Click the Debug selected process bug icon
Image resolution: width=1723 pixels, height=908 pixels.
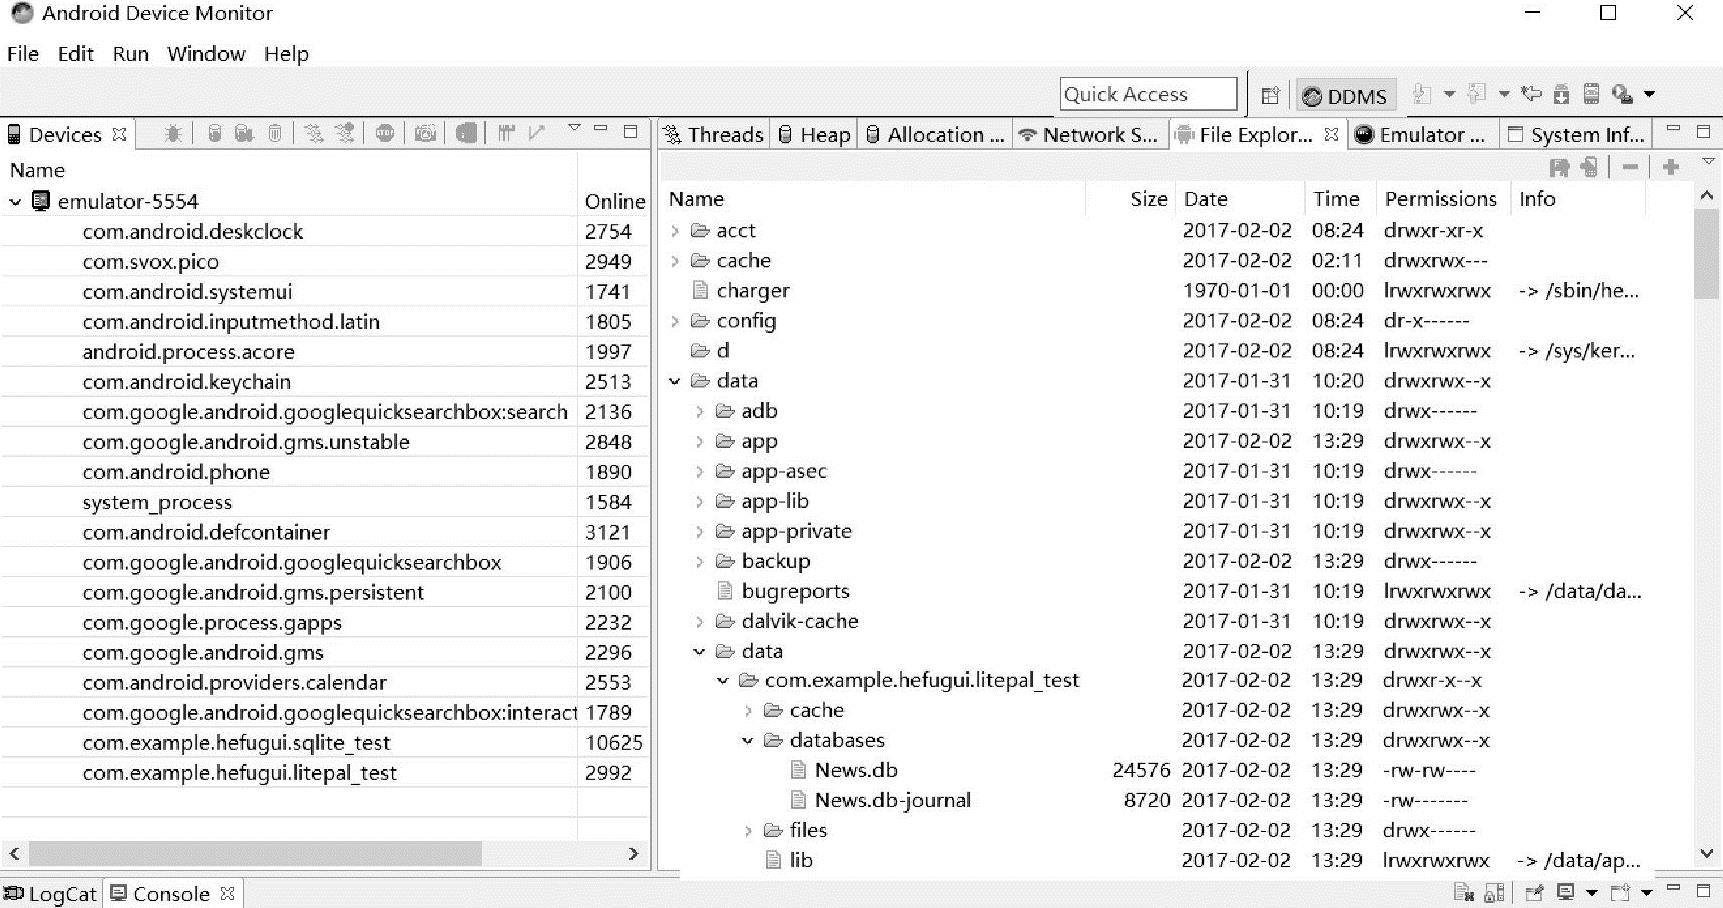pos(173,134)
